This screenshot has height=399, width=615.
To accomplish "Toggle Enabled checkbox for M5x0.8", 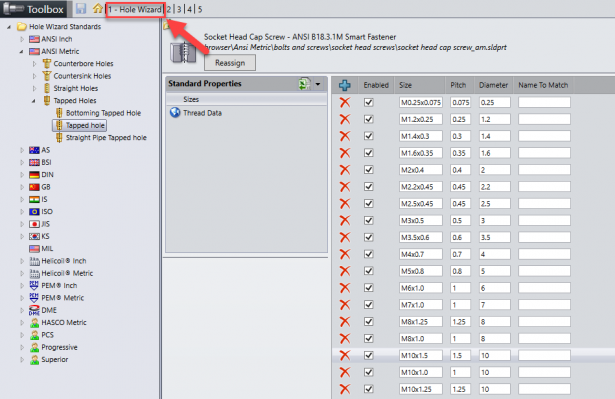I will (x=368, y=271).
